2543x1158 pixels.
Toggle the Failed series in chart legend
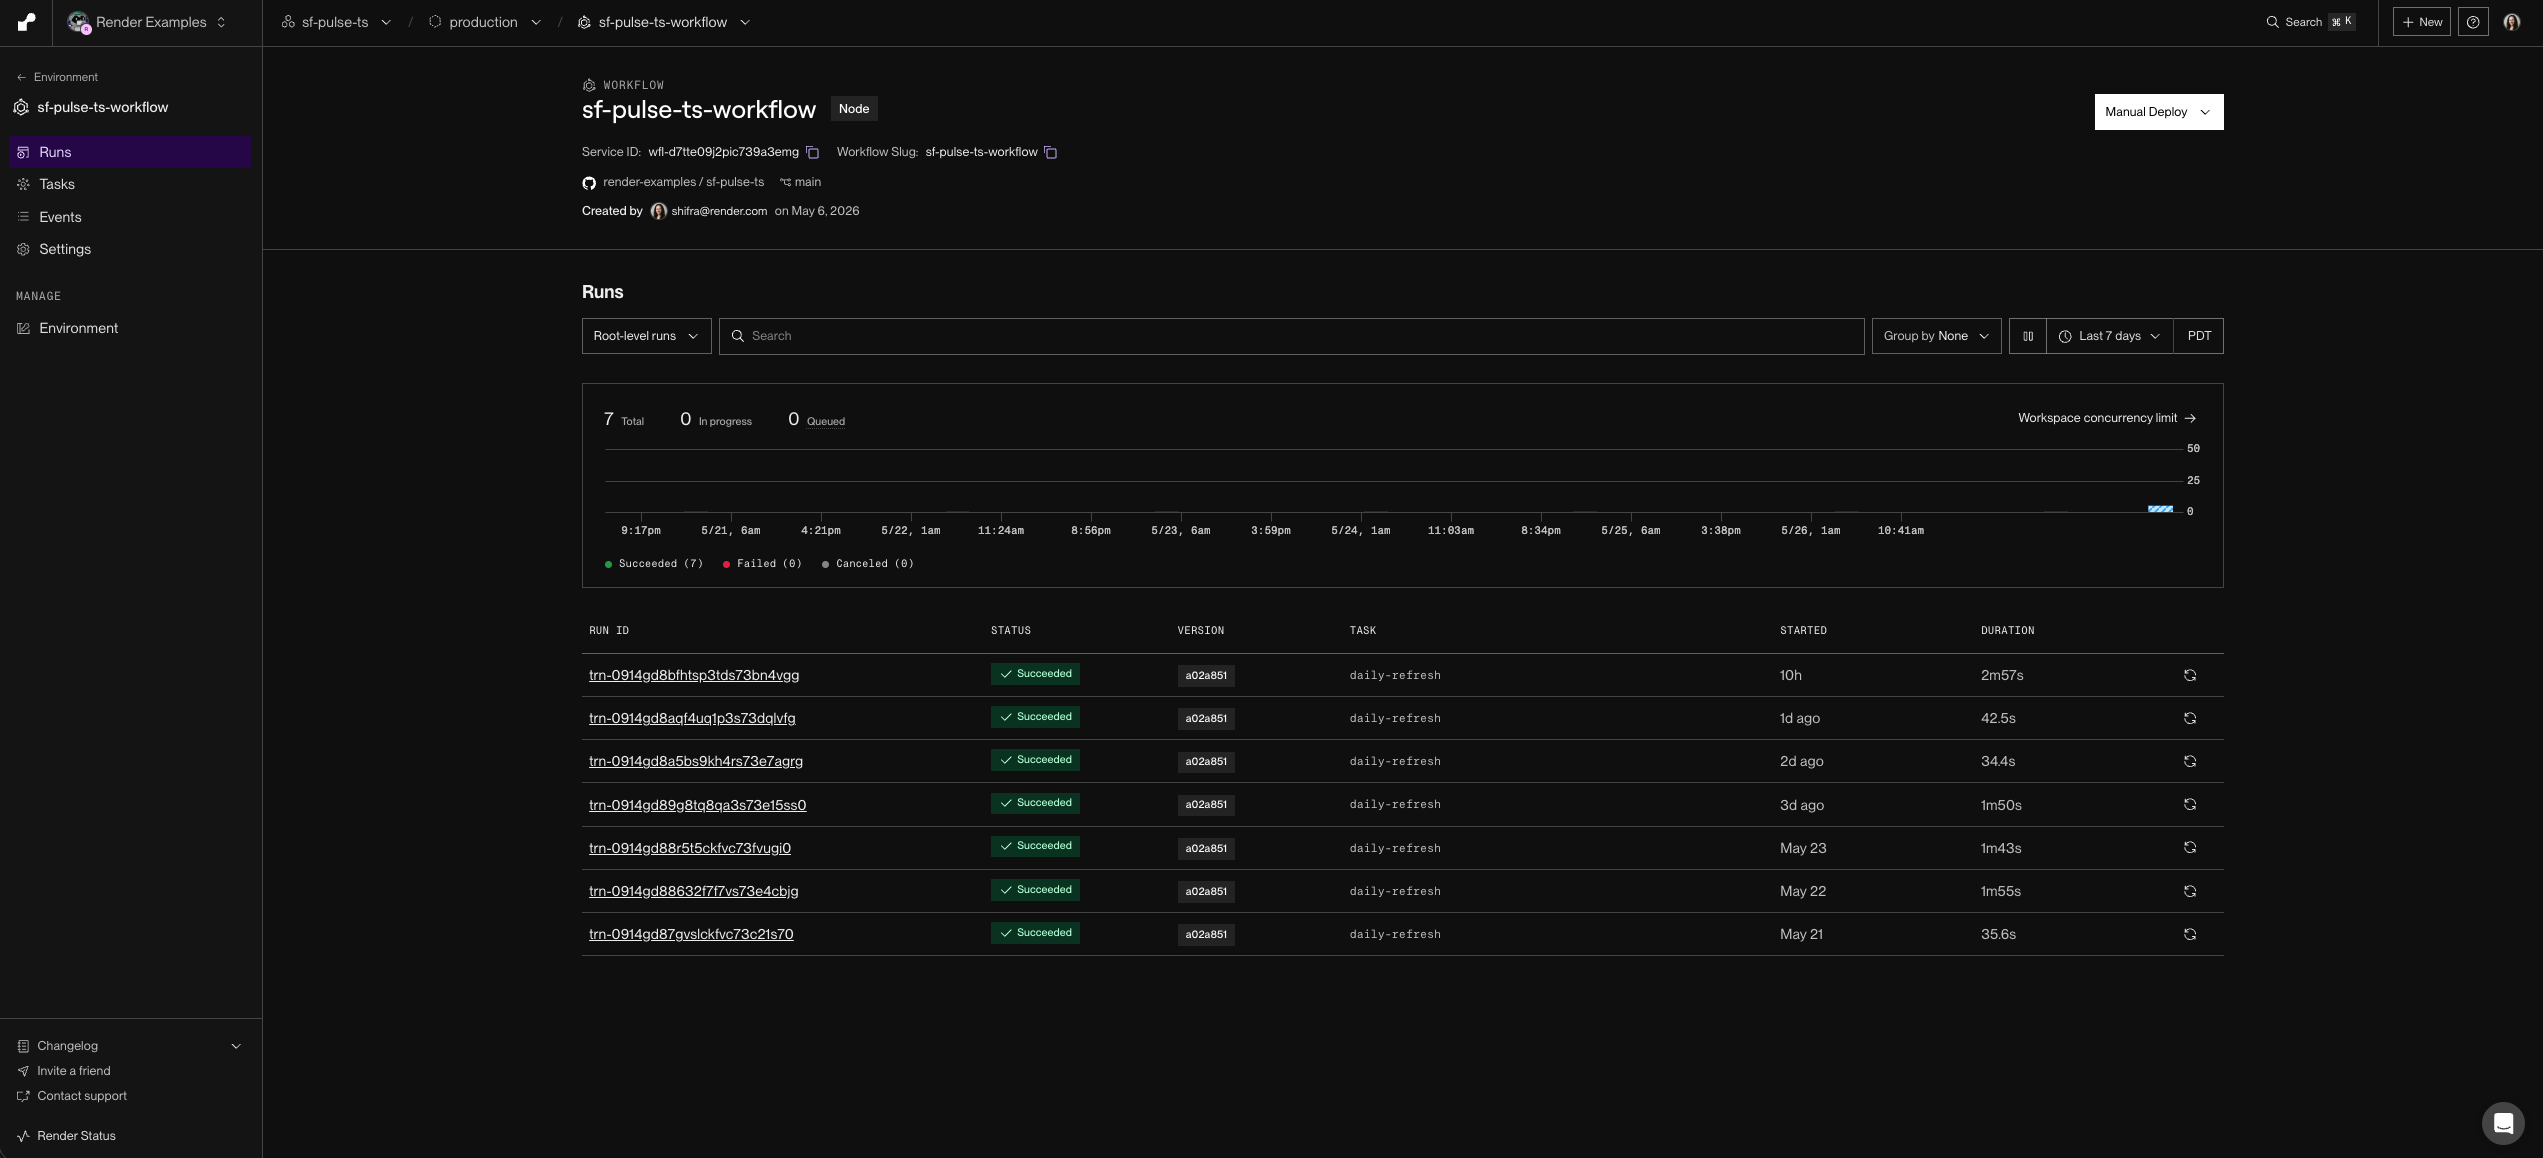pos(762,564)
